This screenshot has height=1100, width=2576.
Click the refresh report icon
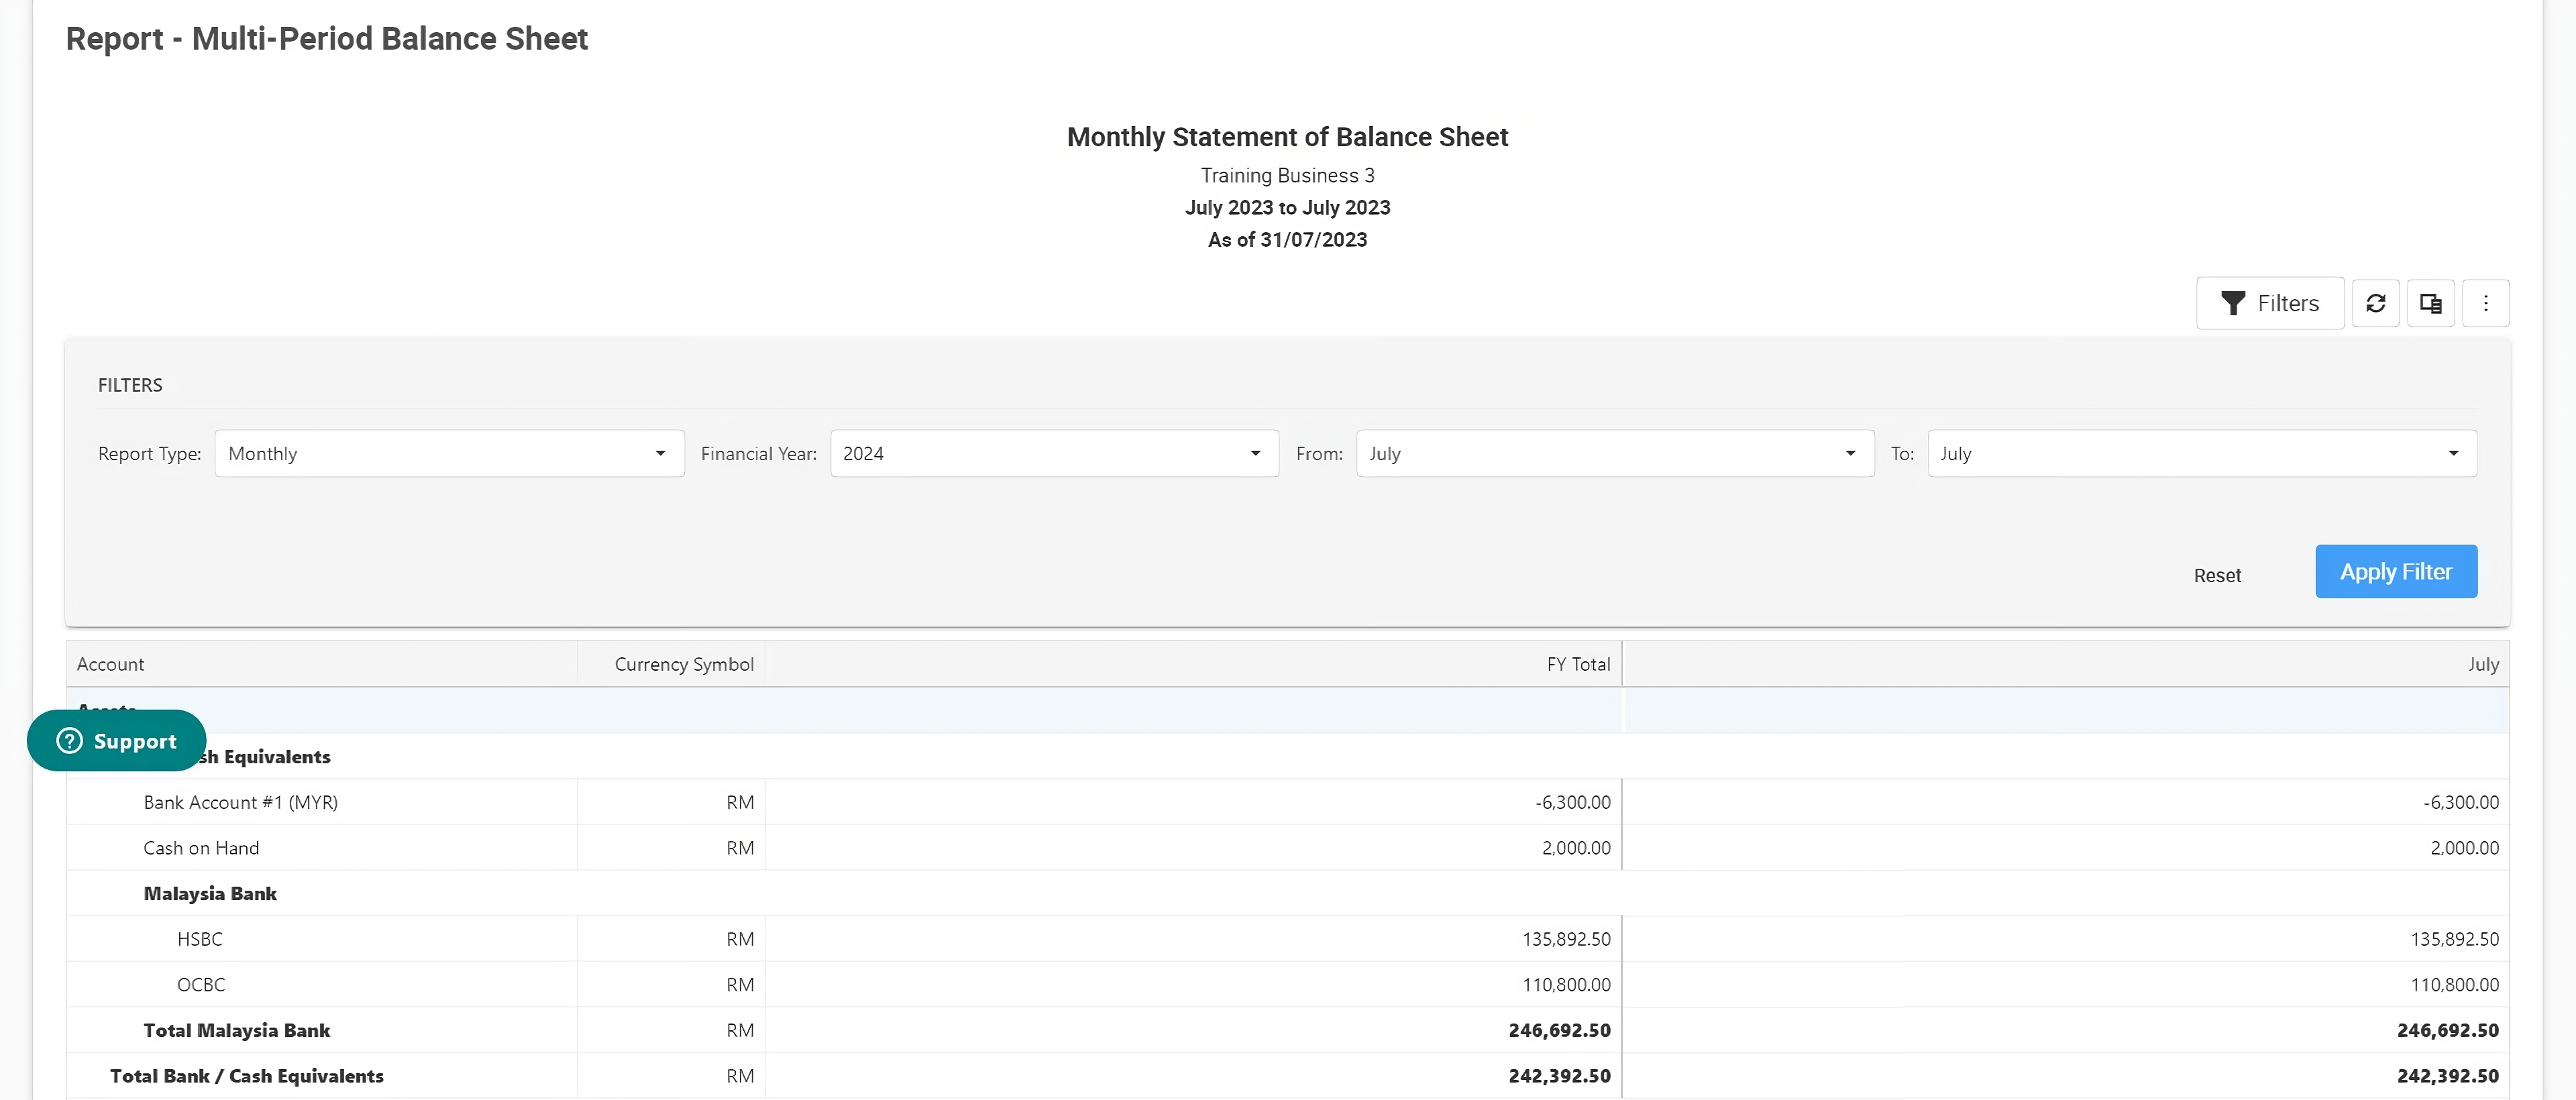2375,303
